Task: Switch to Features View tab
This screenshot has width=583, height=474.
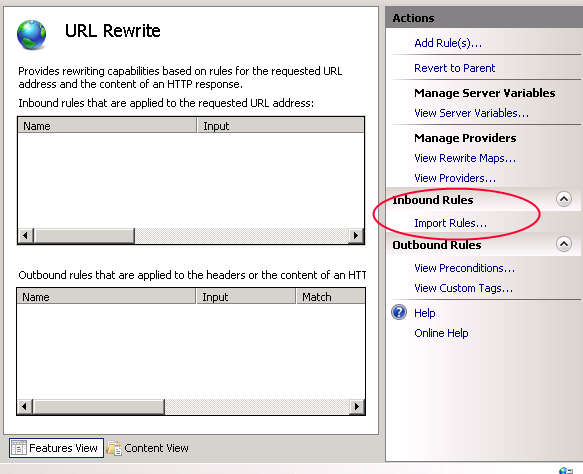Action: click(x=56, y=448)
